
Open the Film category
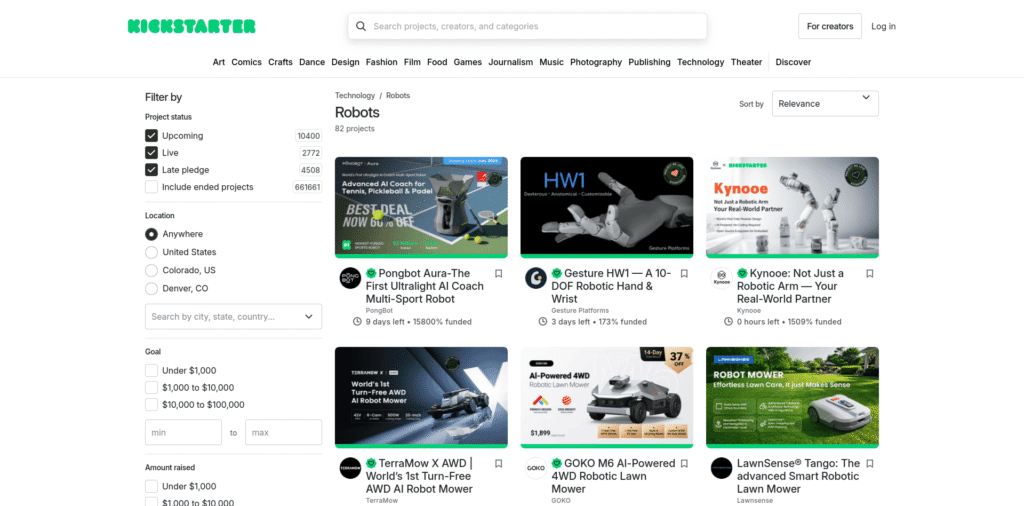[x=412, y=62]
